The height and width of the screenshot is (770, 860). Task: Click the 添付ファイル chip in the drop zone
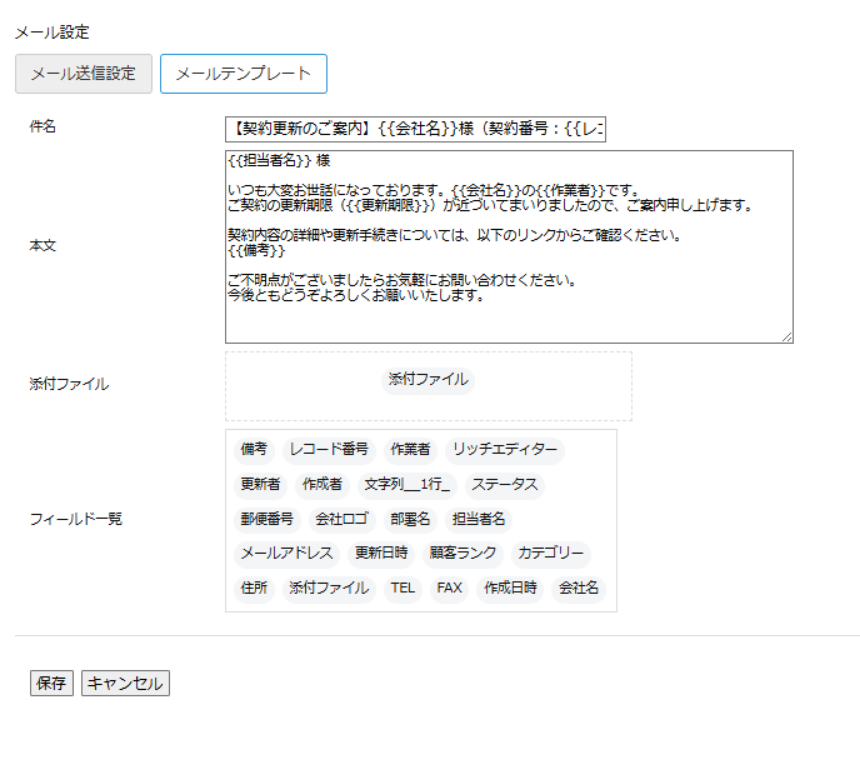428,380
